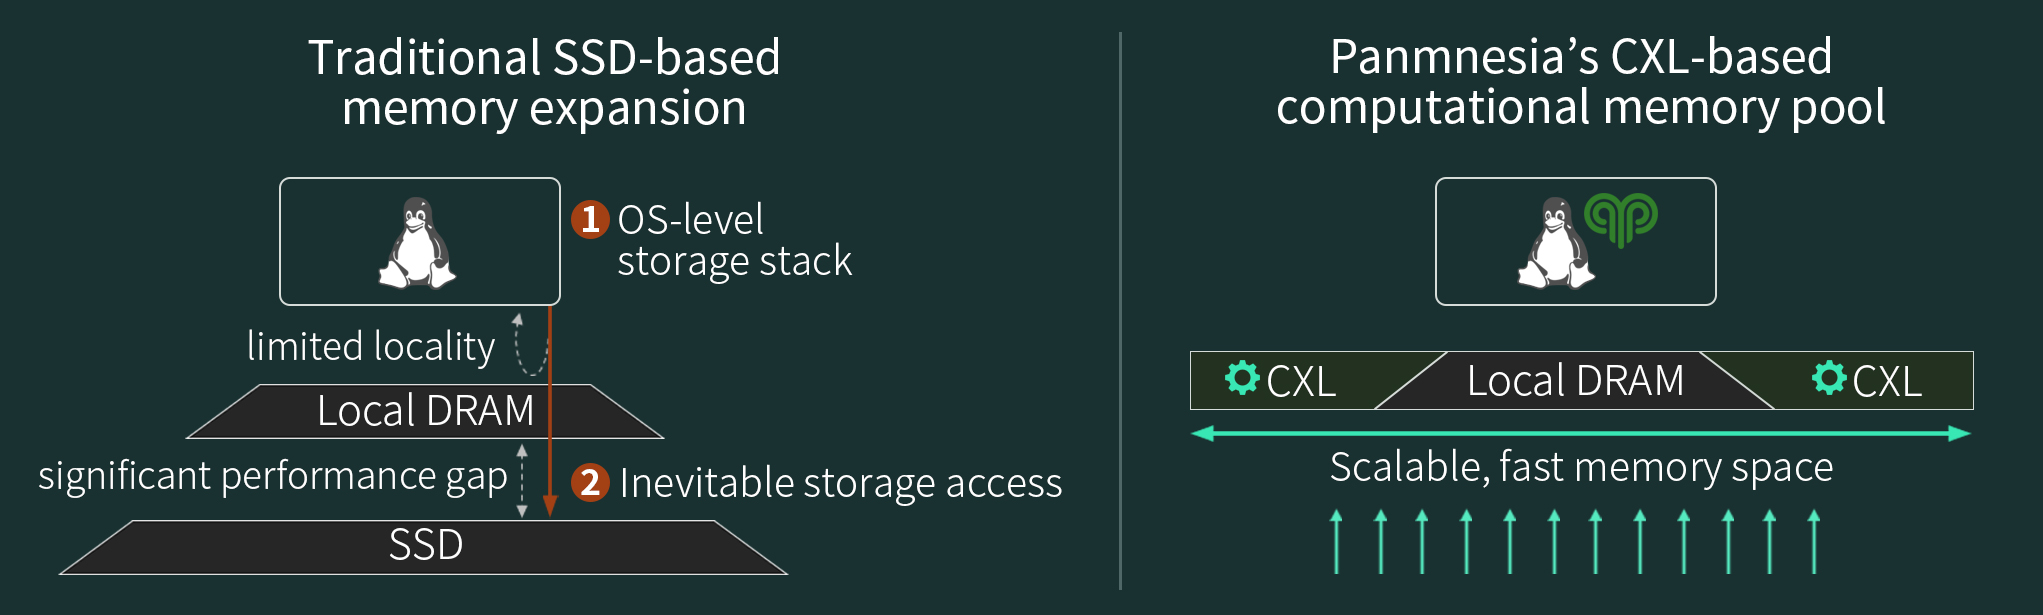Screen dimensions: 2043x615
Task: Click the dashed limited locality loop arrow
Action: 530,344
